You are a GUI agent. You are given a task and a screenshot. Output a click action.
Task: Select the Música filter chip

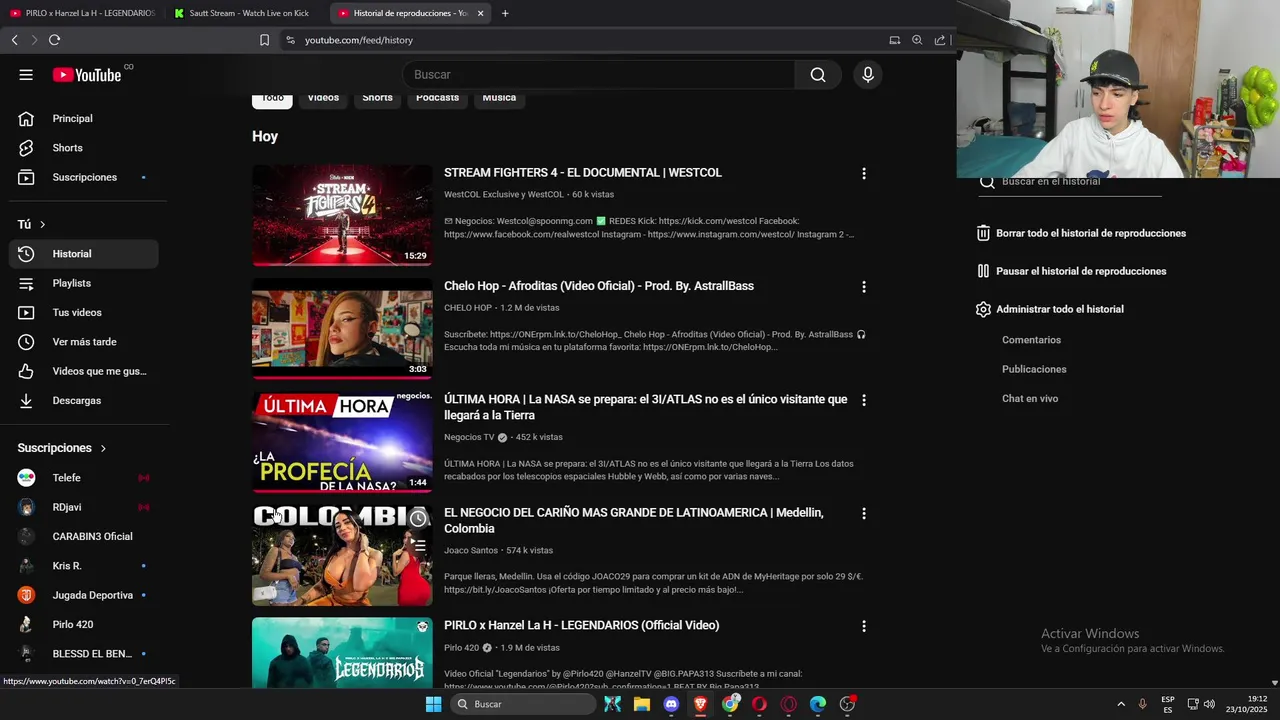click(x=499, y=98)
